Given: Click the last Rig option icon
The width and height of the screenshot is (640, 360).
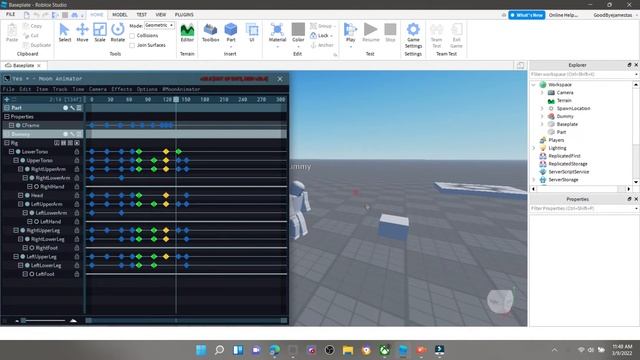Looking at the screenshot, I should [x=77, y=143].
